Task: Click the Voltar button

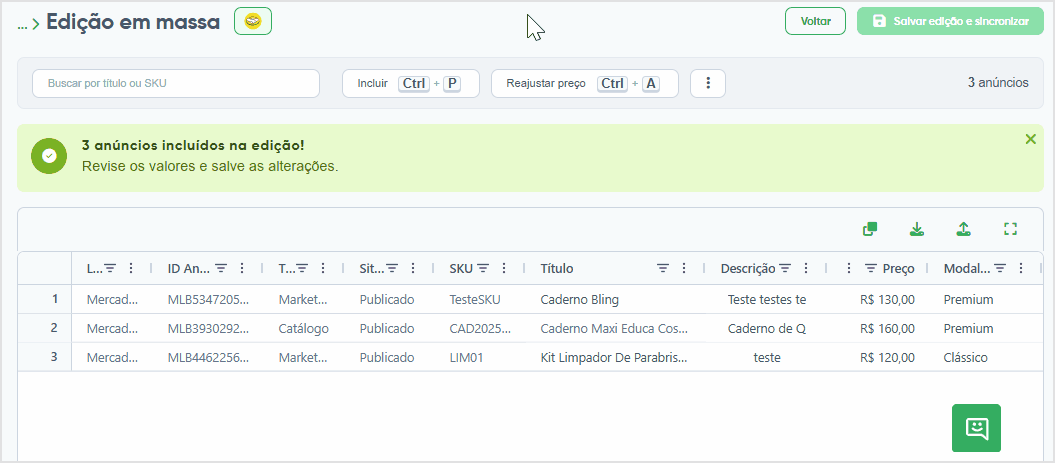Action: coord(815,22)
